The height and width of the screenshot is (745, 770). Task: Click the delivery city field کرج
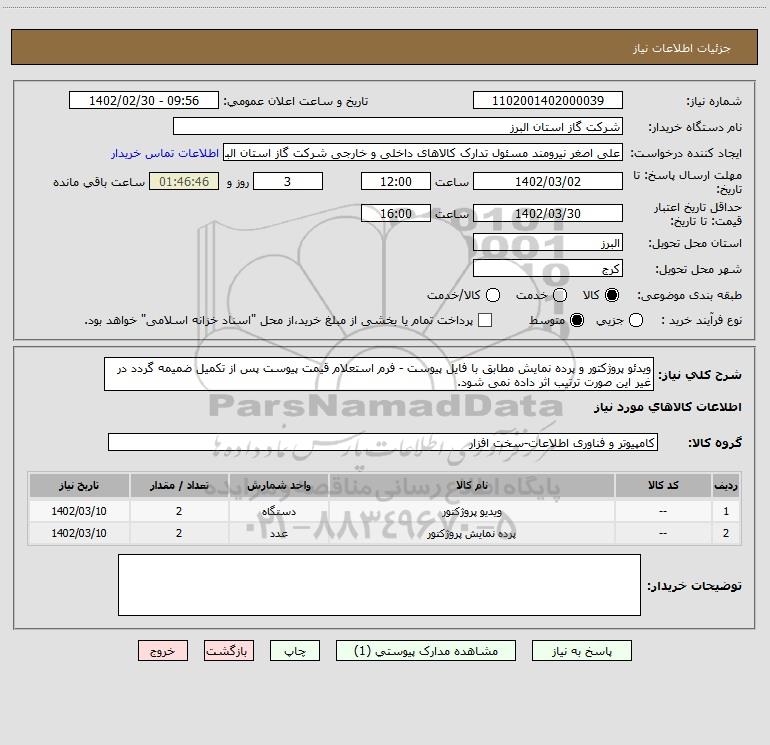[548, 268]
